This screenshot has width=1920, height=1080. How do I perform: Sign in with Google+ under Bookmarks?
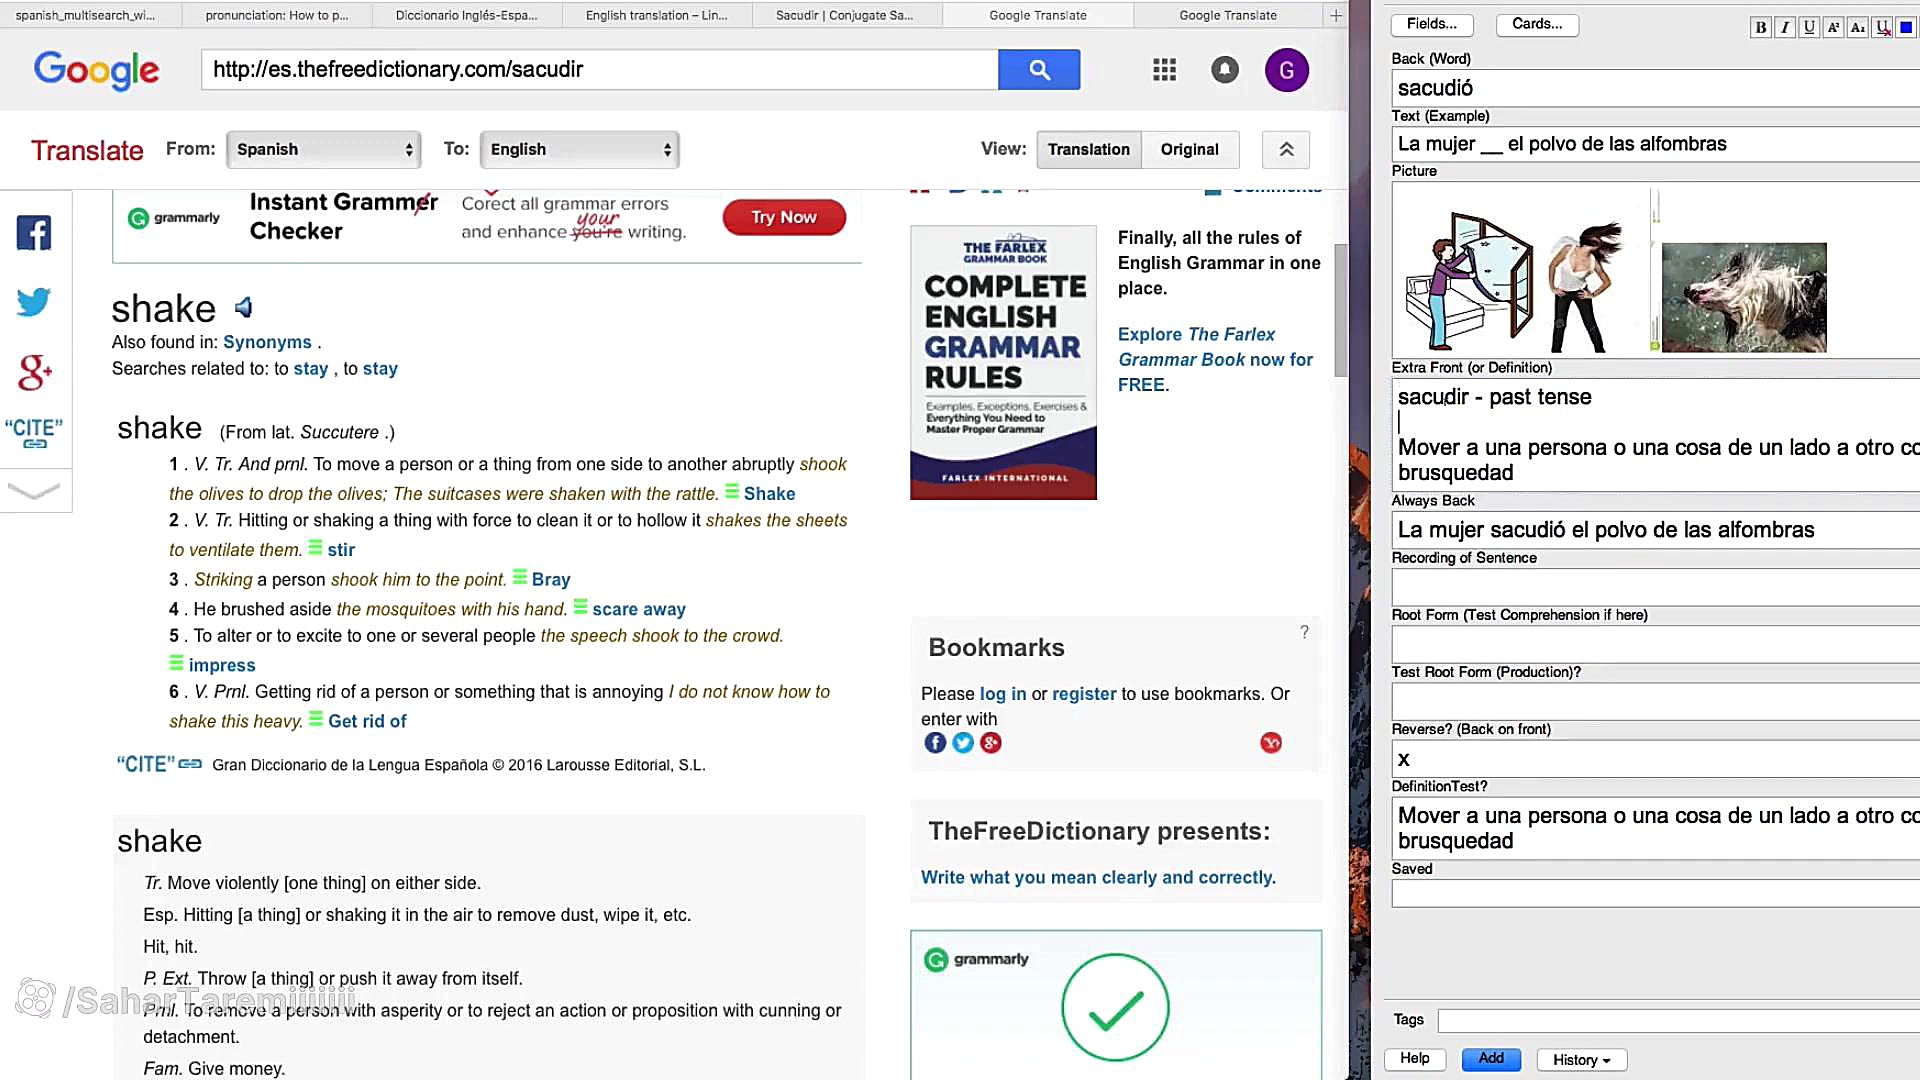(991, 742)
